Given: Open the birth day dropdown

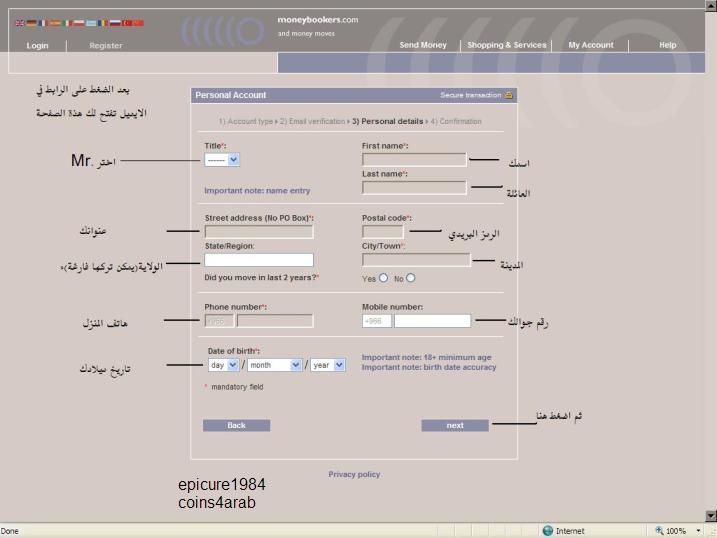Looking at the screenshot, I should [x=223, y=365].
